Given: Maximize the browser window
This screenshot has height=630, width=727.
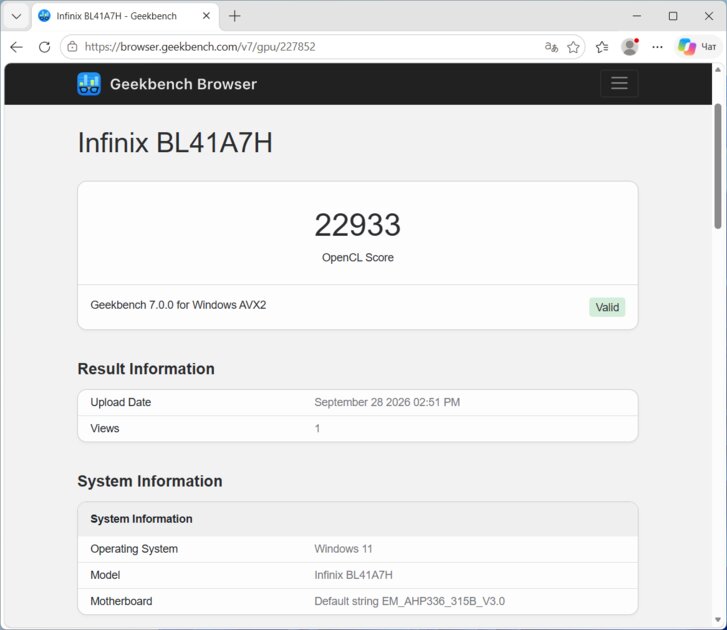Looking at the screenshot, I should [x=673, y=16].
